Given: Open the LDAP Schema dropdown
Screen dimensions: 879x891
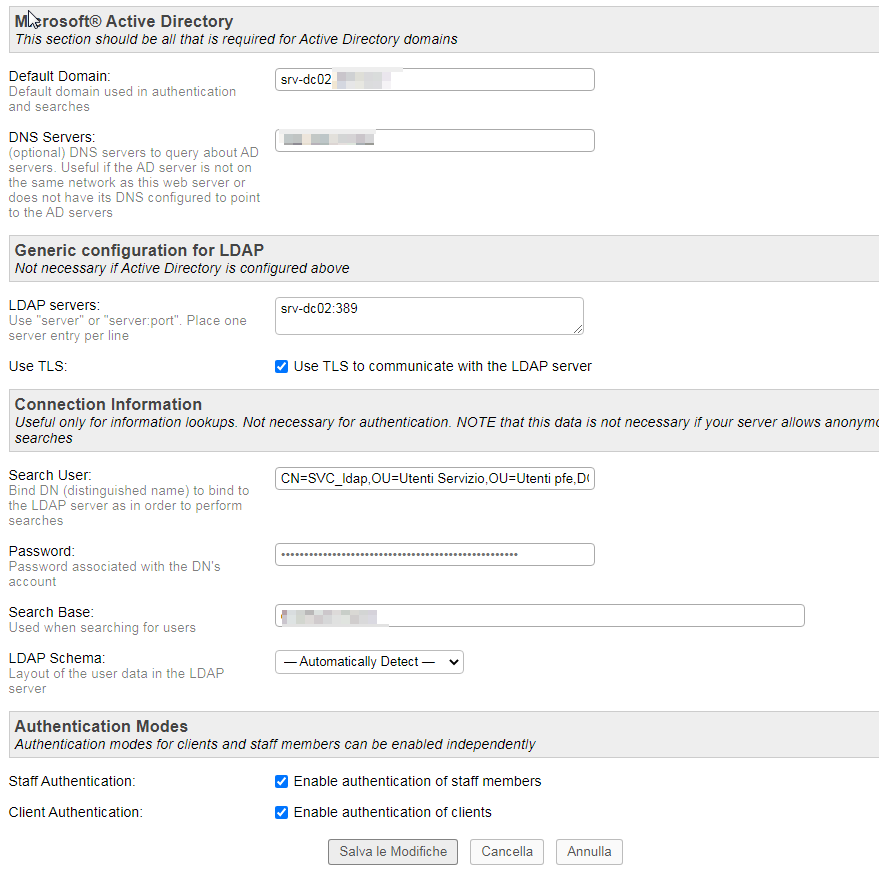Looking at the screenshot, I should [369, 662].
